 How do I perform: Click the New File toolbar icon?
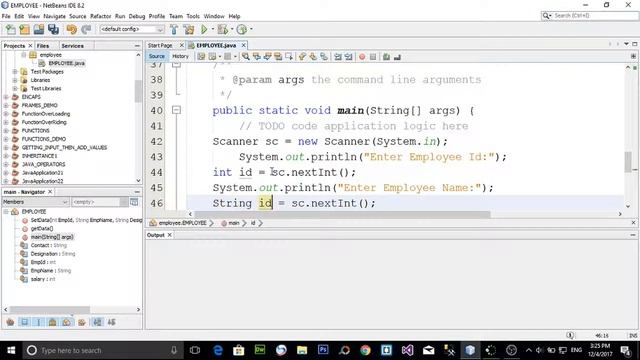coord(11,29)
